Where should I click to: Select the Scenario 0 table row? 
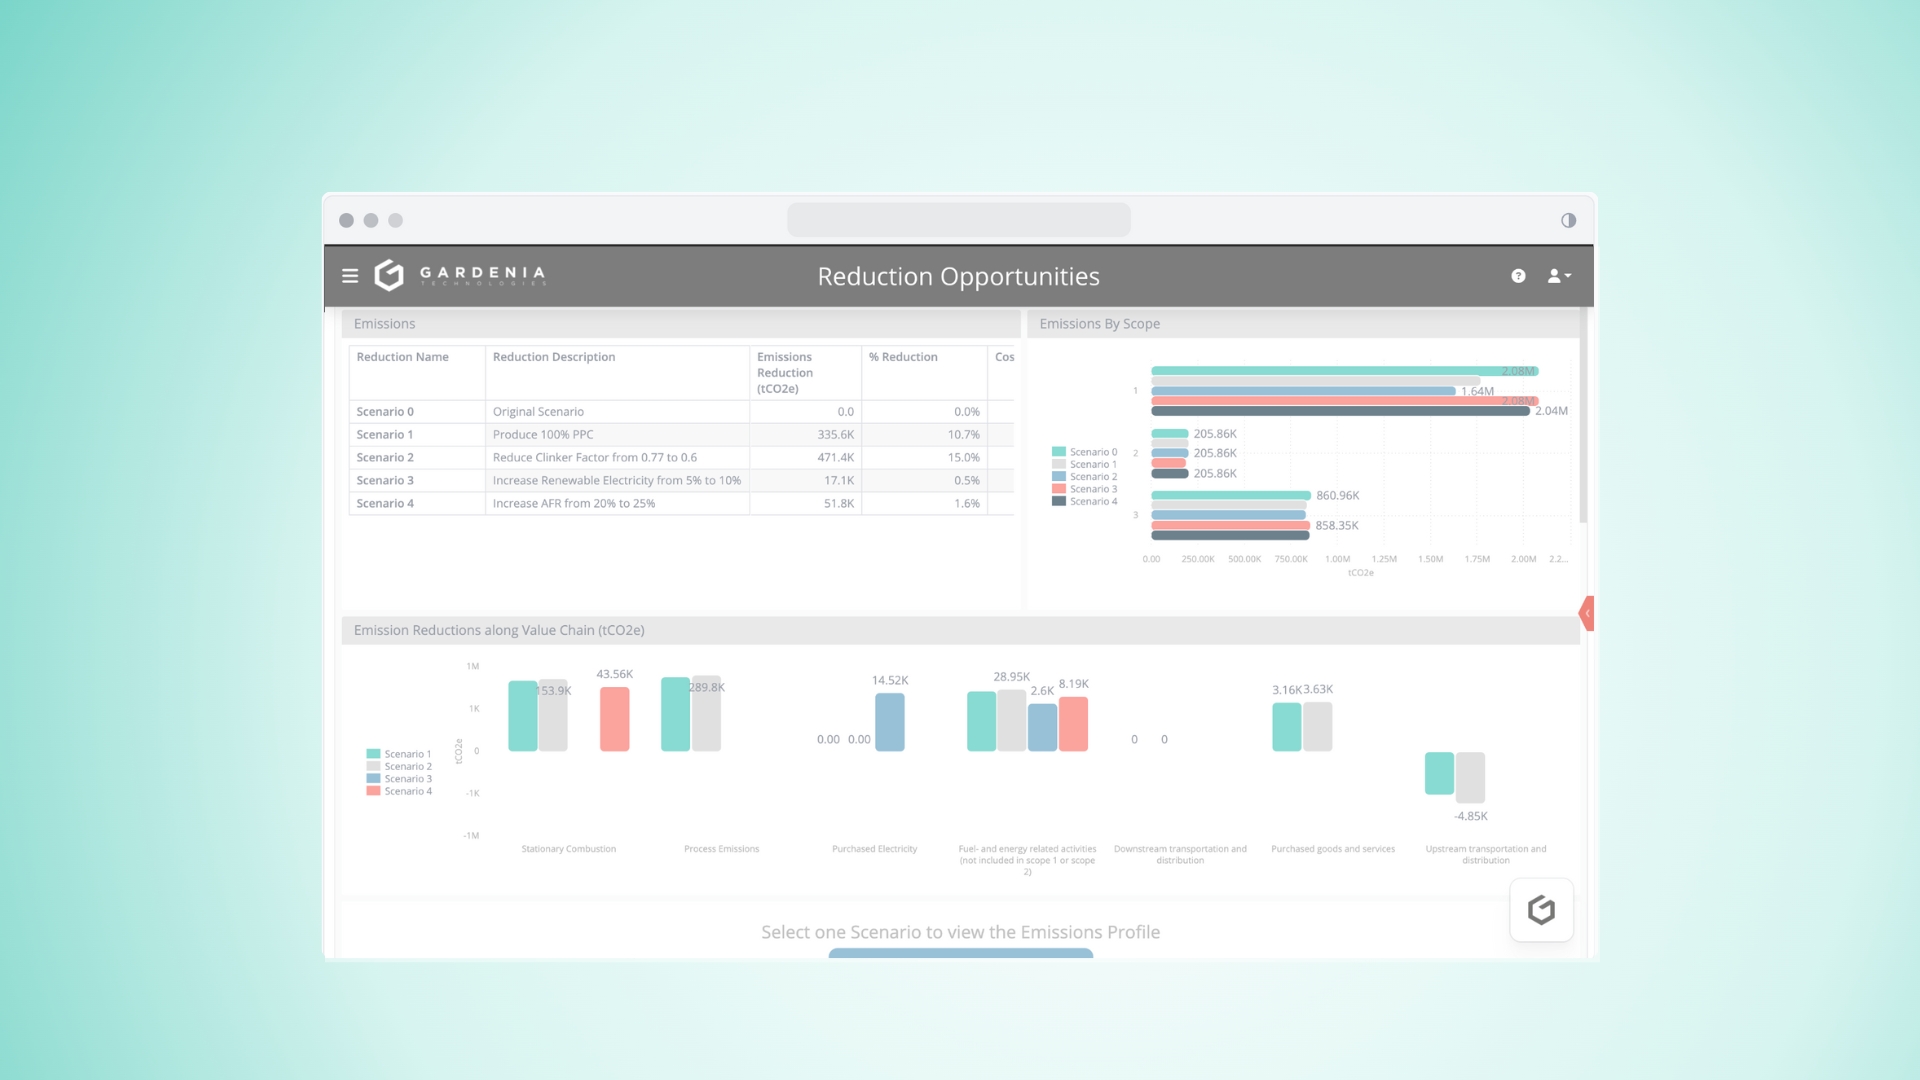[681, 412]
